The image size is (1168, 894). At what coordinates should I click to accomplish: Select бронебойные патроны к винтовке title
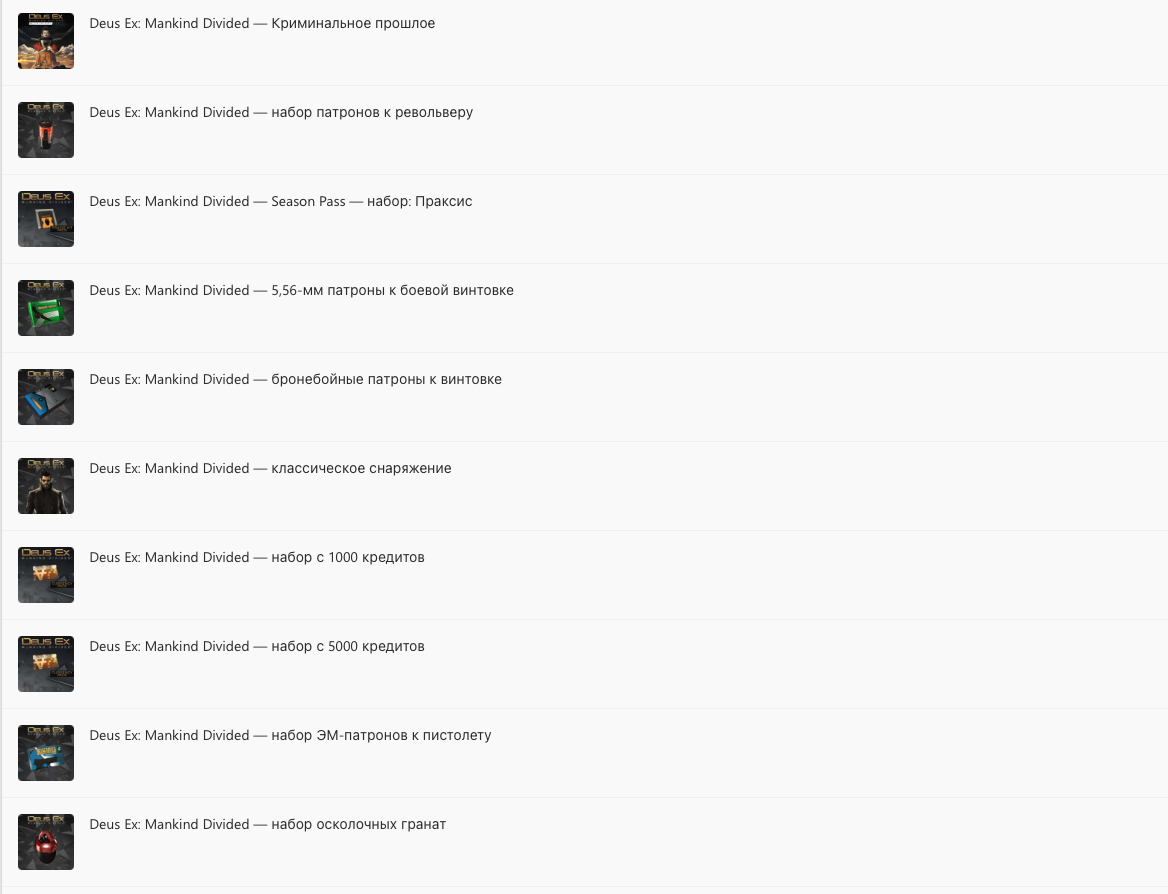[296, 379]
